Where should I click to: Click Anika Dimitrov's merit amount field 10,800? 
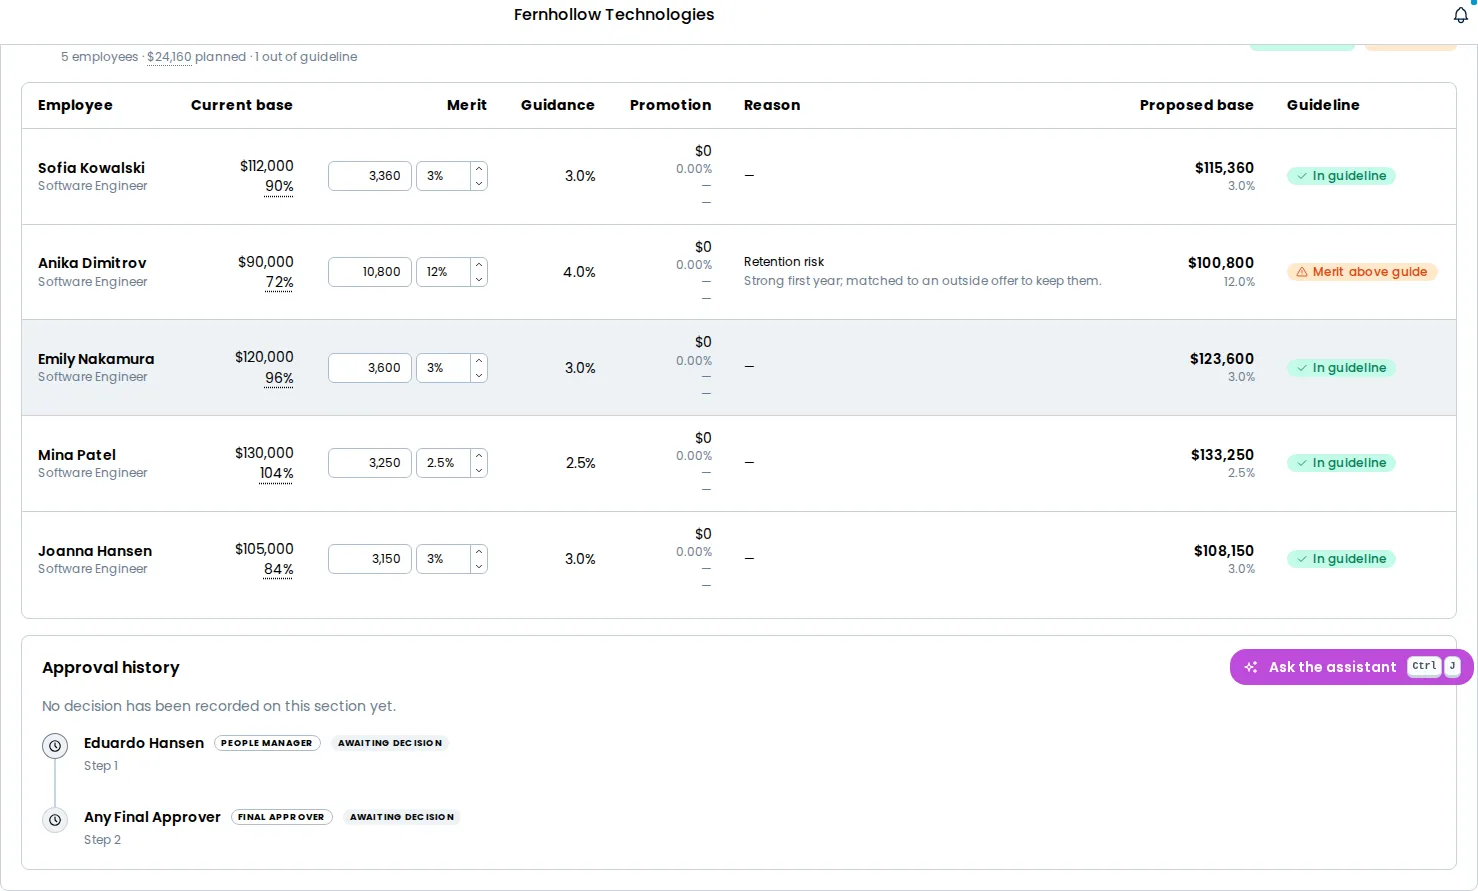[x=370, y=272]
